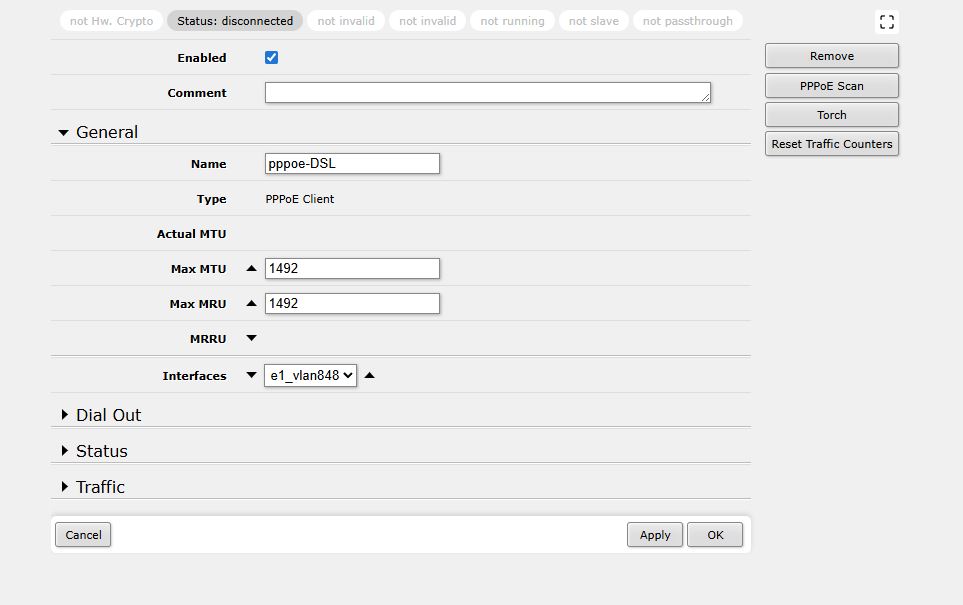Add an interface with the down arrow beside Interfaces
Screen dimensions: 963x605
tap(251, 375)
